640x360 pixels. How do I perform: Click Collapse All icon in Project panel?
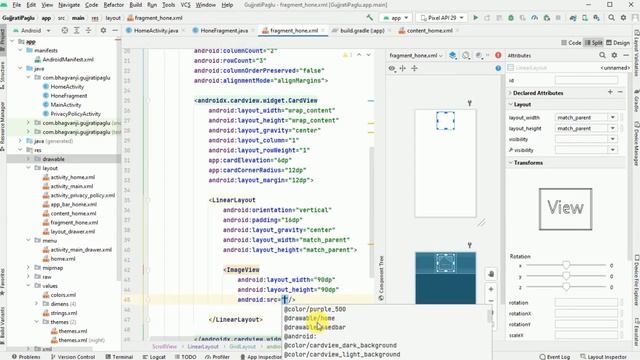[x=88, y=31]
